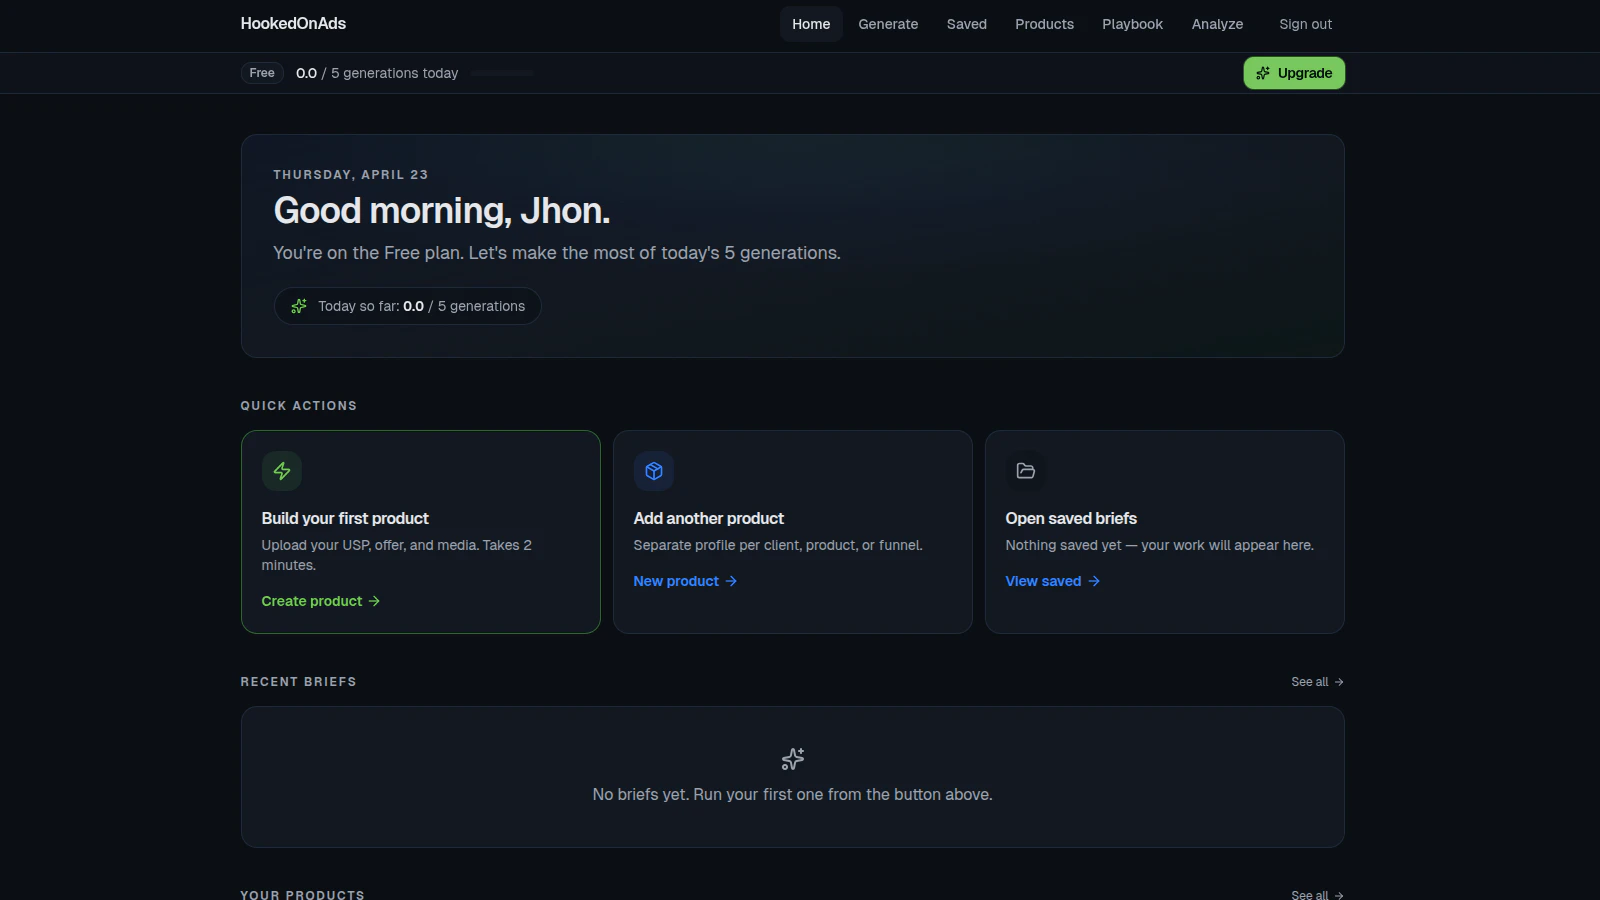Click the lightning bolt icon on first product card
Screen dimensions: 1600x900
[x=282, y=471]
